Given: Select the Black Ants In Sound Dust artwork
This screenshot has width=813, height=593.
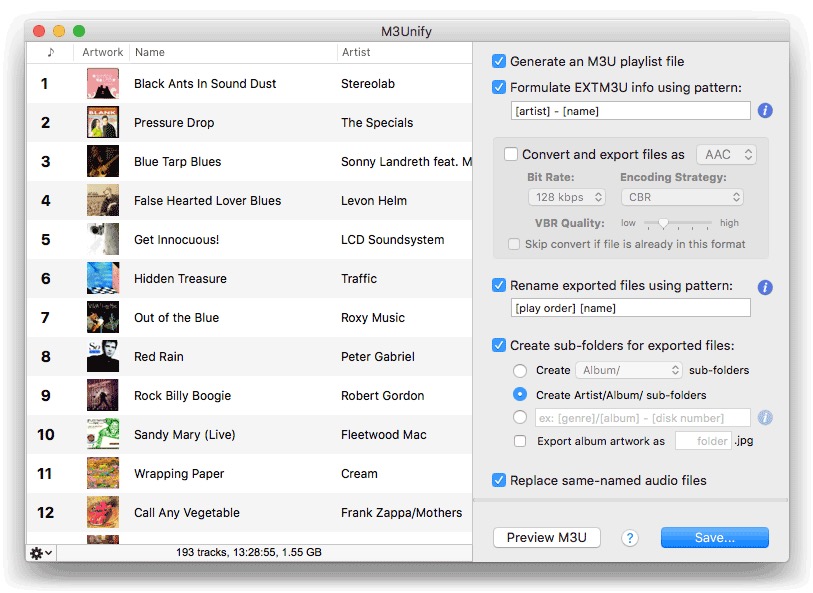Looking at the screenshot, I should (x=103, y=84).
